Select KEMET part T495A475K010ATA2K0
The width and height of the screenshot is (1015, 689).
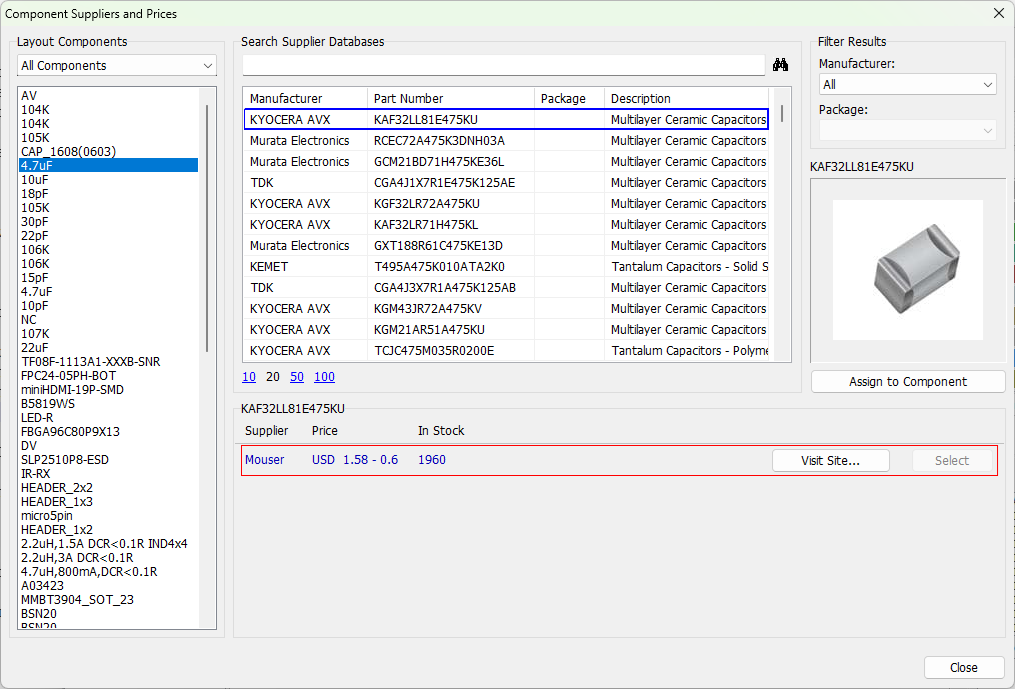[506, 267]
